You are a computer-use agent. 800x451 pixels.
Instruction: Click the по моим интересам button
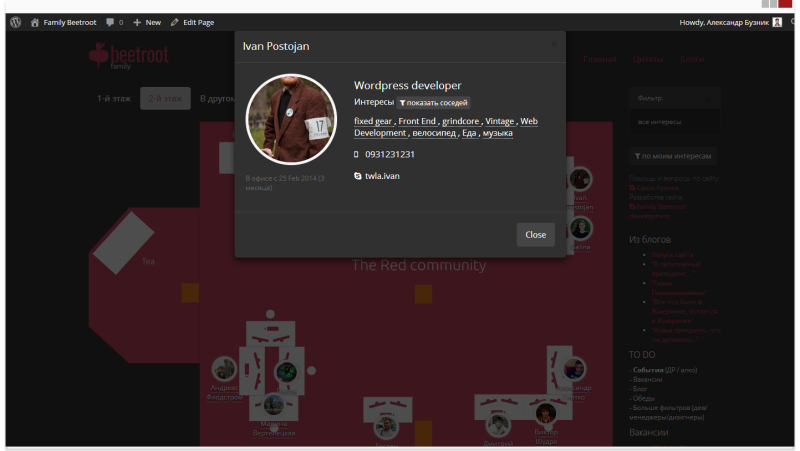pyautogui.click(x=673, y=156)
